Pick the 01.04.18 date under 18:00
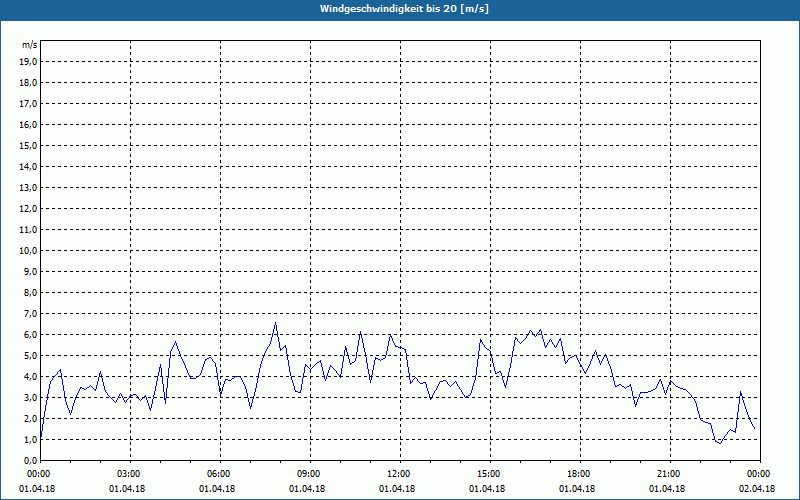 tap(577, 489)
